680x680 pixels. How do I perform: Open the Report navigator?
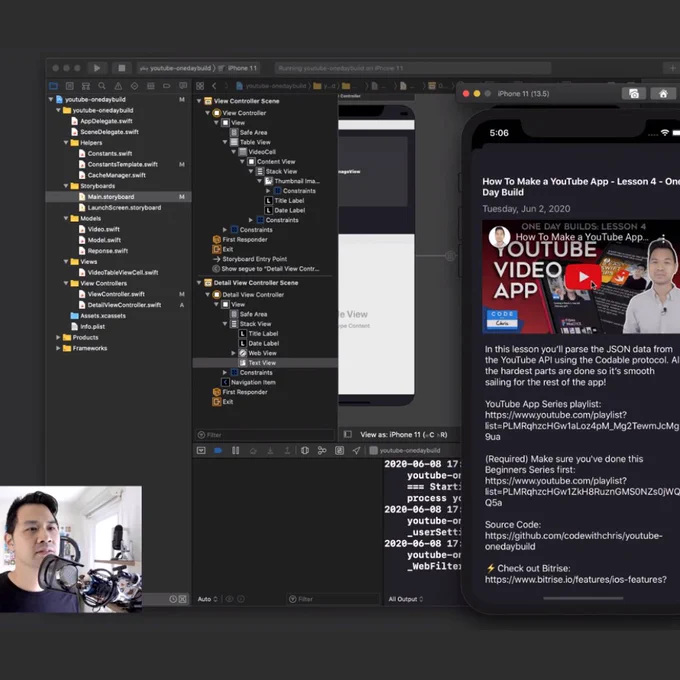click(x=183, y=86)
